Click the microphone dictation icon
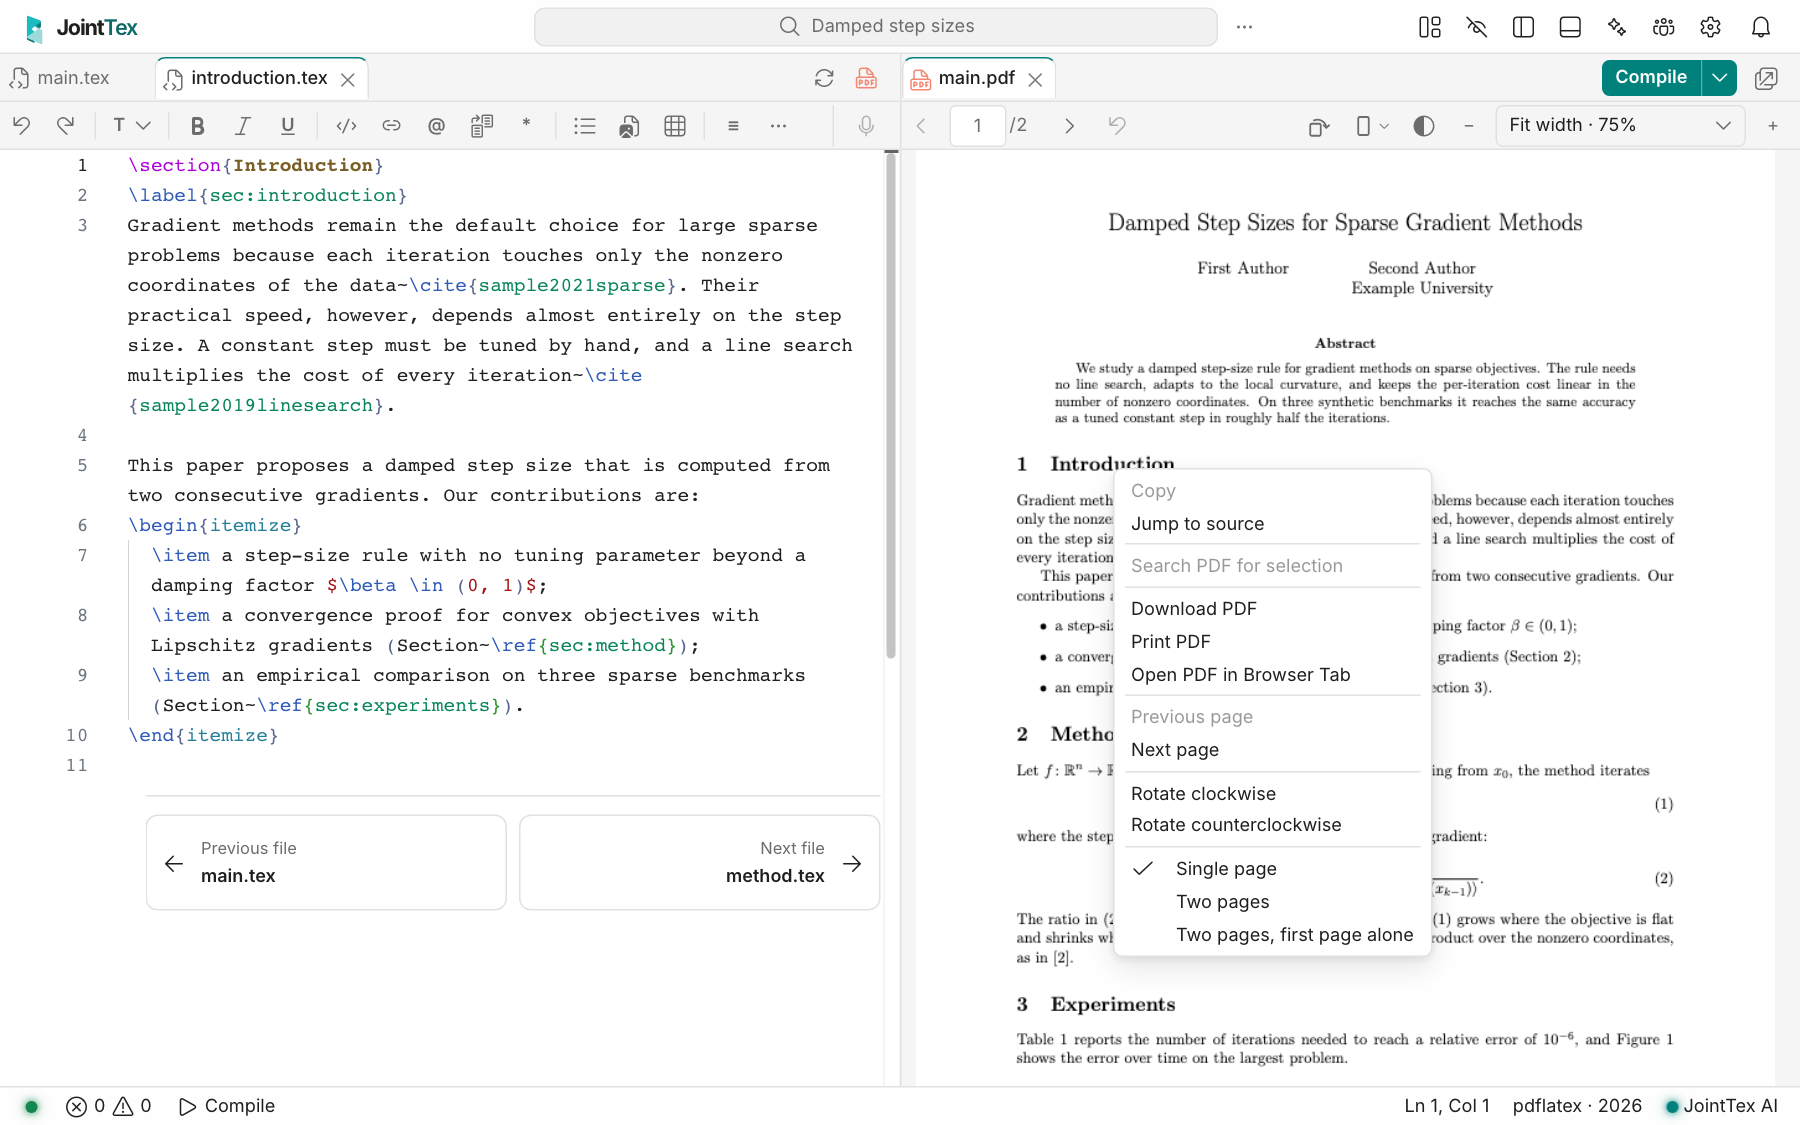1800x1125 pixels. 866,126
